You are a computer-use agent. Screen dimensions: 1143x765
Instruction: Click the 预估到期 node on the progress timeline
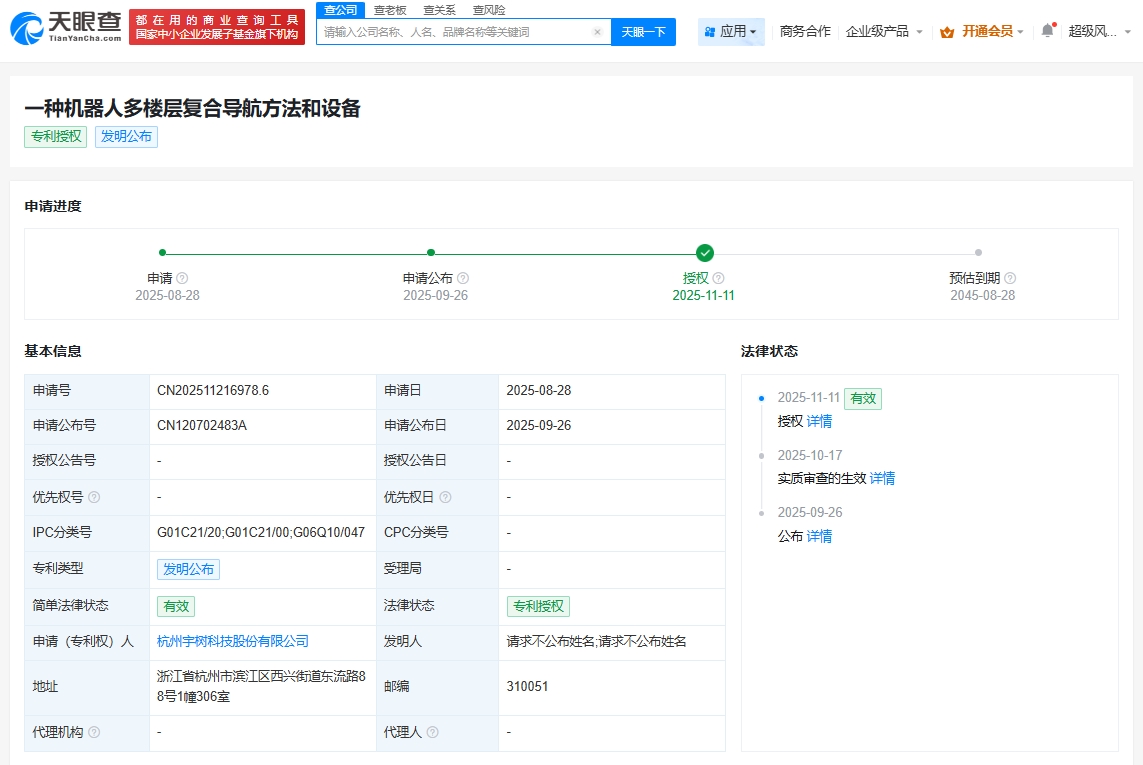(976, 252)
